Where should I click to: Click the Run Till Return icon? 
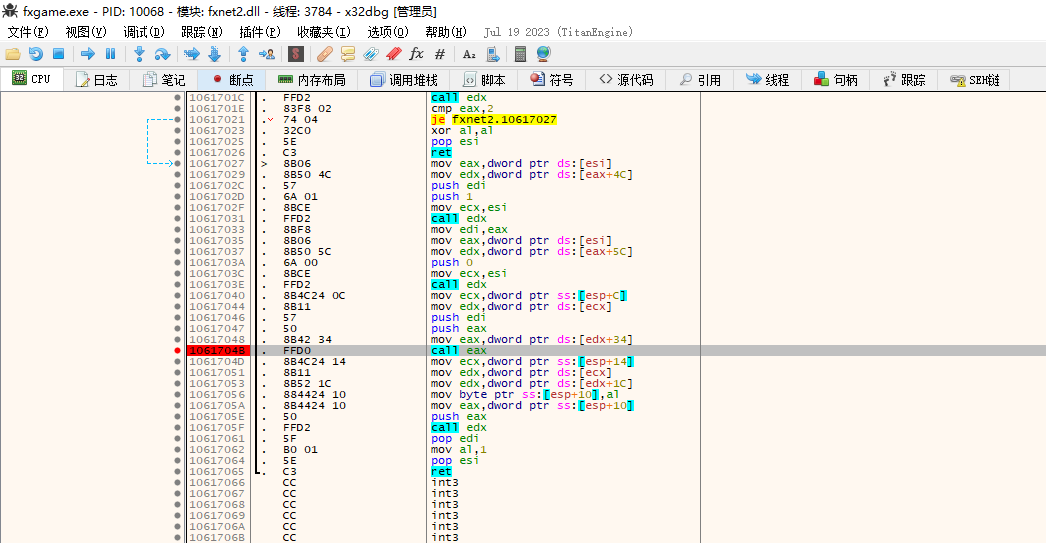243,54
